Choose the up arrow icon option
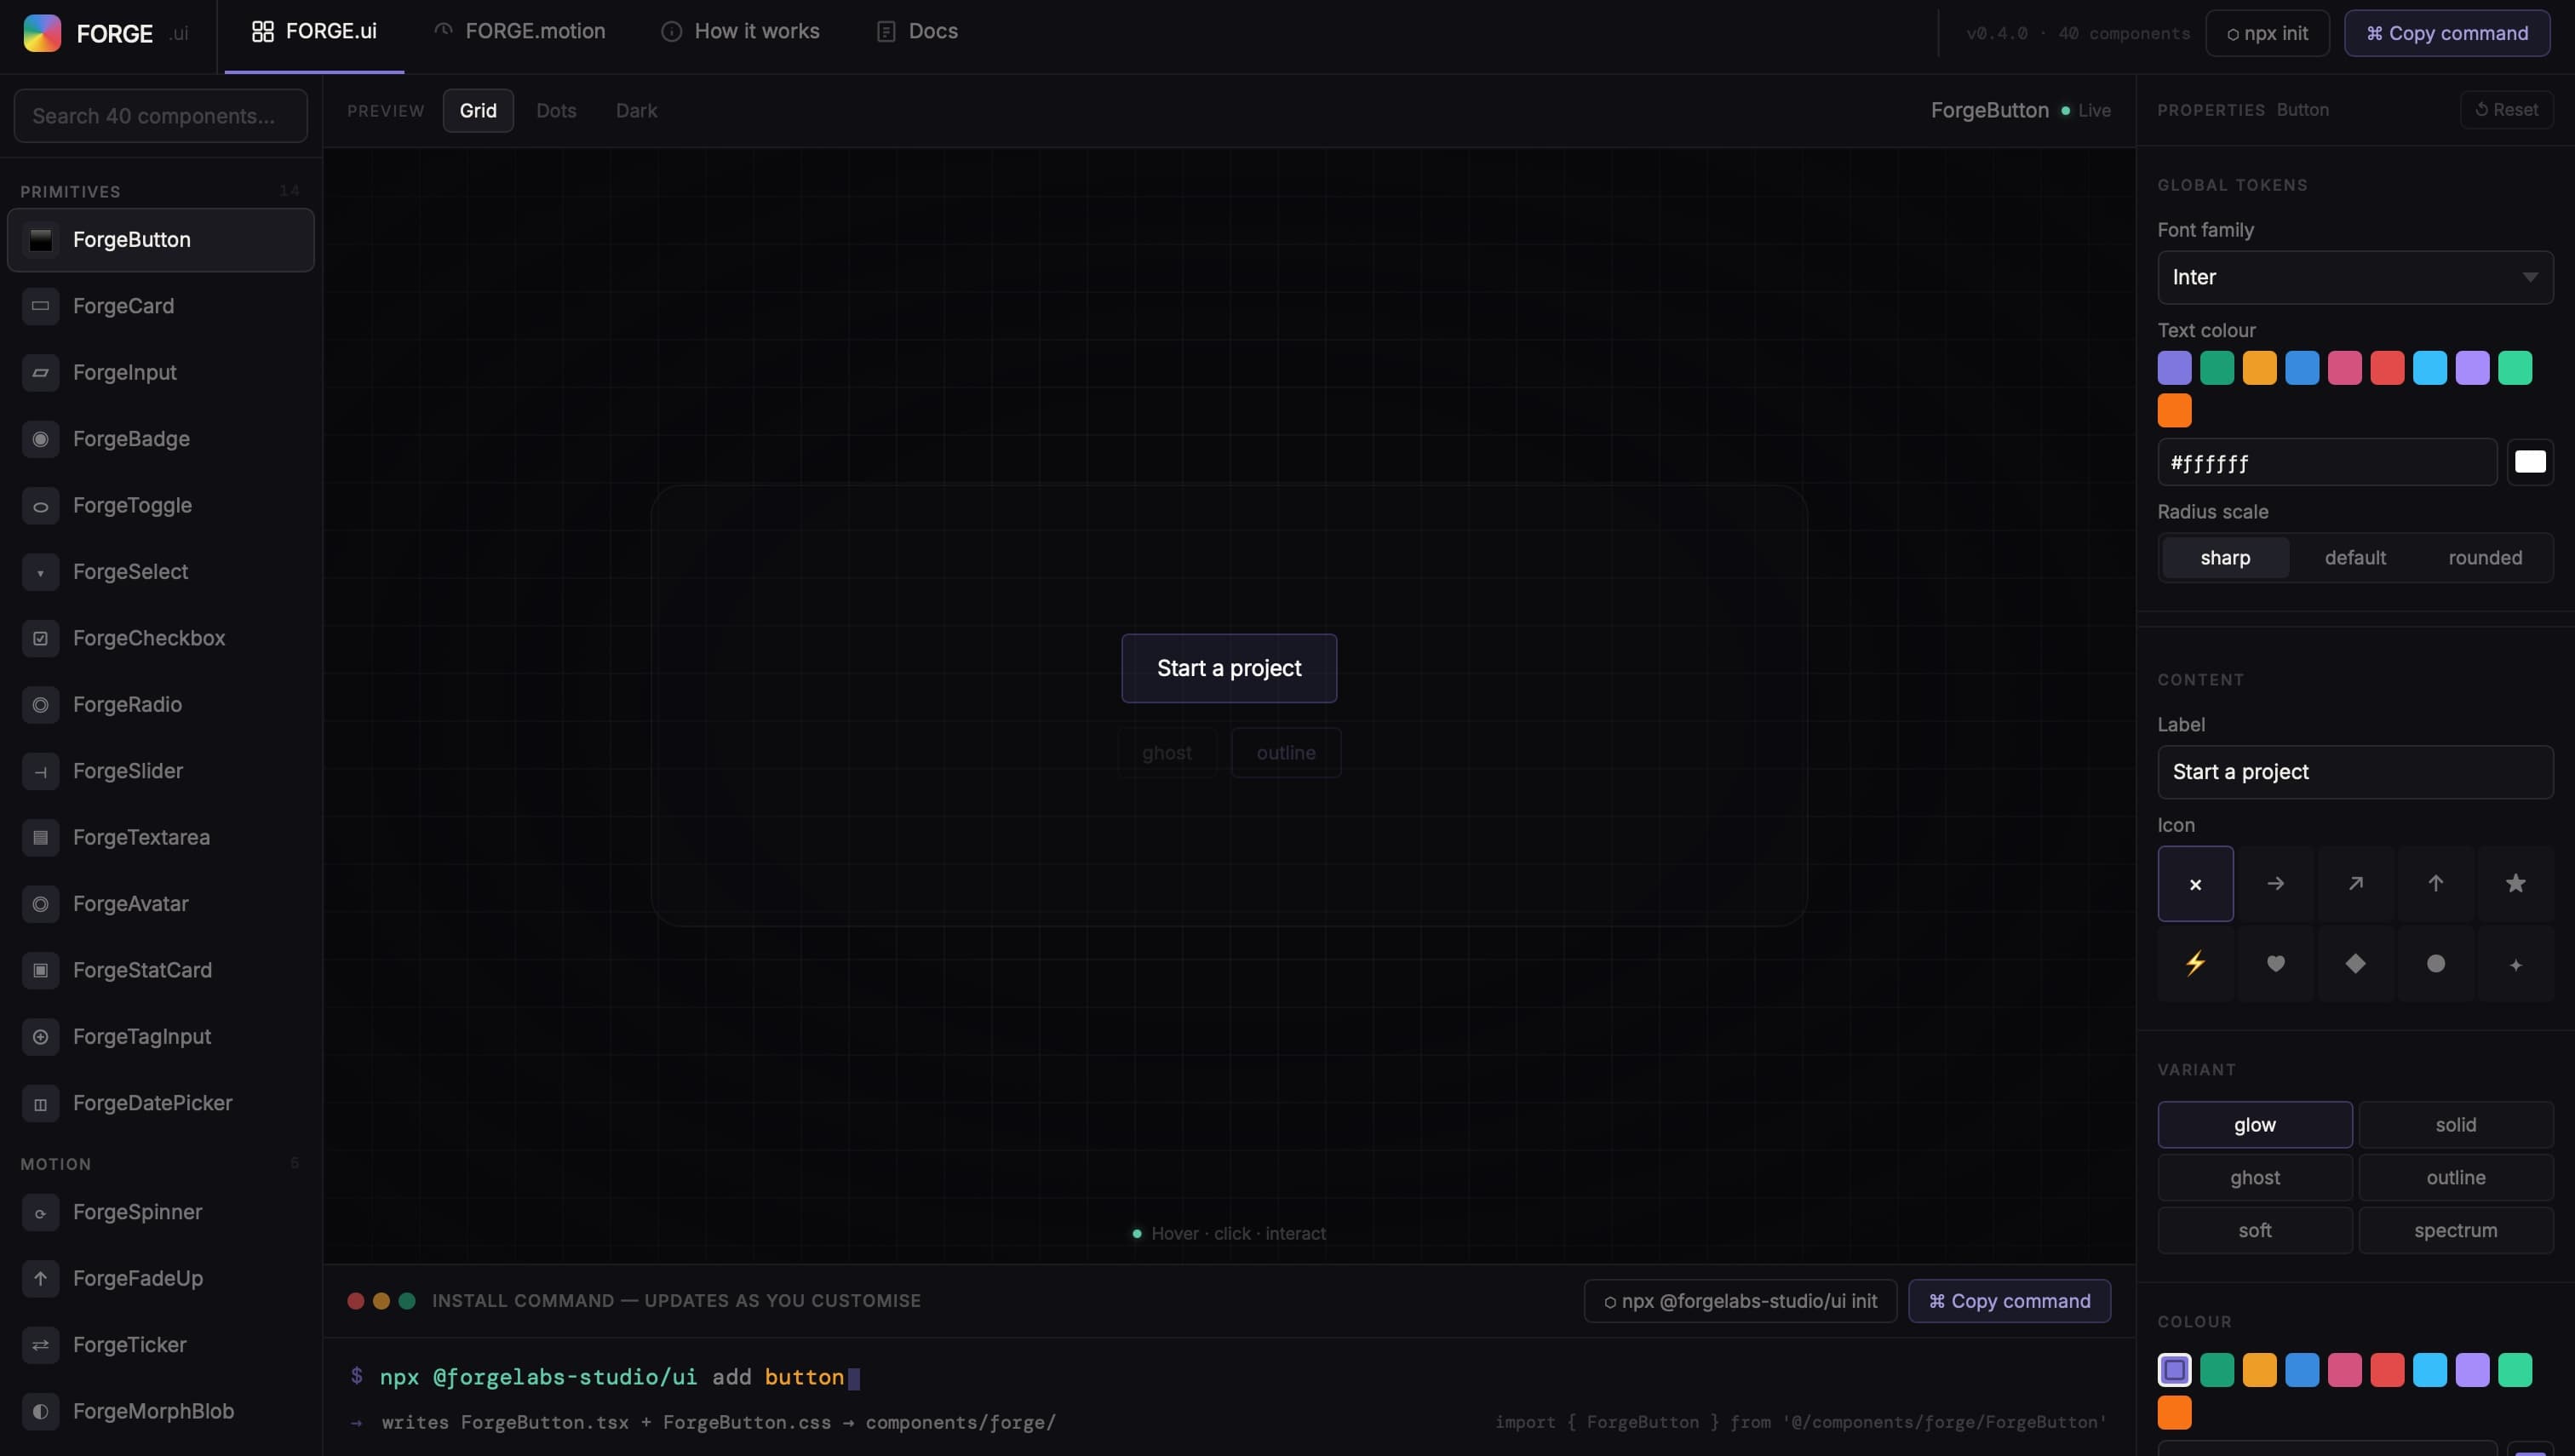The image size is (2575, 1456). [2435, 883]
